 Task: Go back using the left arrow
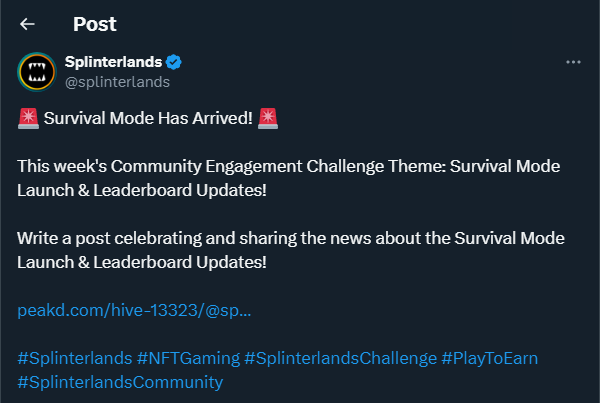pos(27,24)
